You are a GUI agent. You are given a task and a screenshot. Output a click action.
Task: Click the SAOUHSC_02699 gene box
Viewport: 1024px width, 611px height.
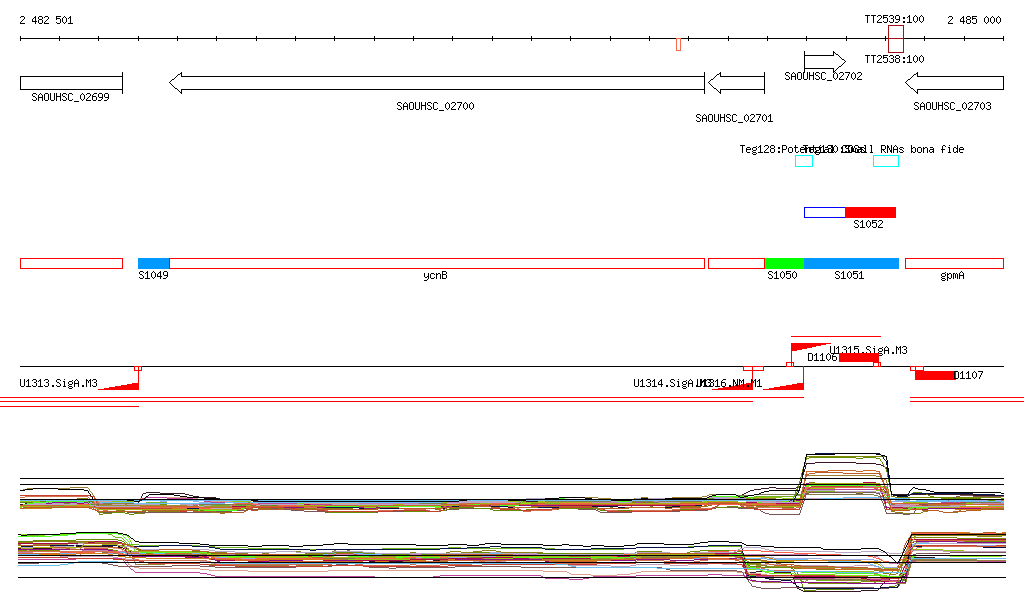[71, 83]
